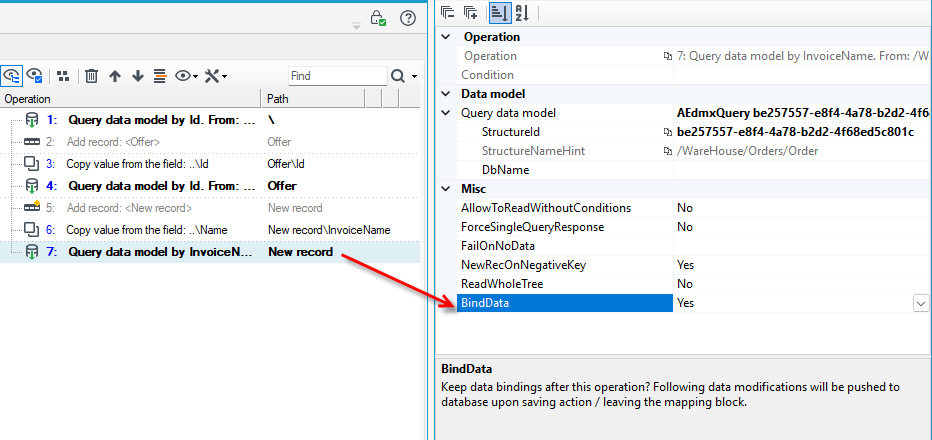Switch property grid to categorized sort

click(498, 13)
